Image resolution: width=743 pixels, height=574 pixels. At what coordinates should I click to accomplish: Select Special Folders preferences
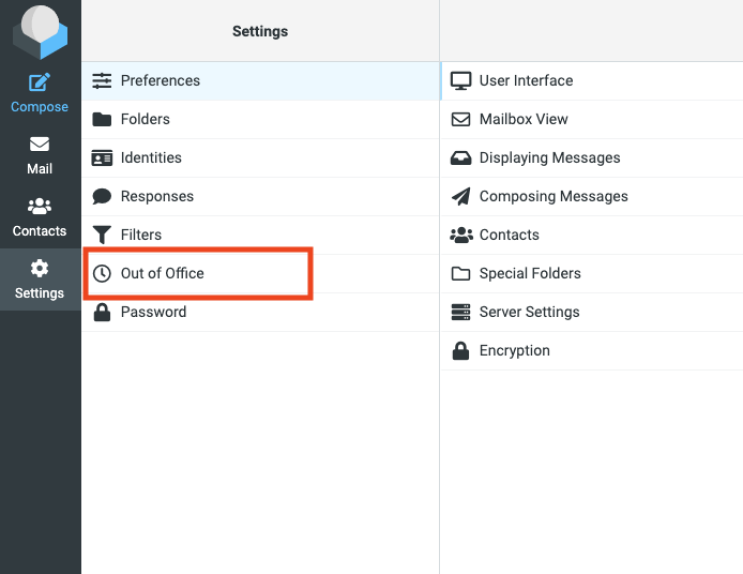[529, 274]
